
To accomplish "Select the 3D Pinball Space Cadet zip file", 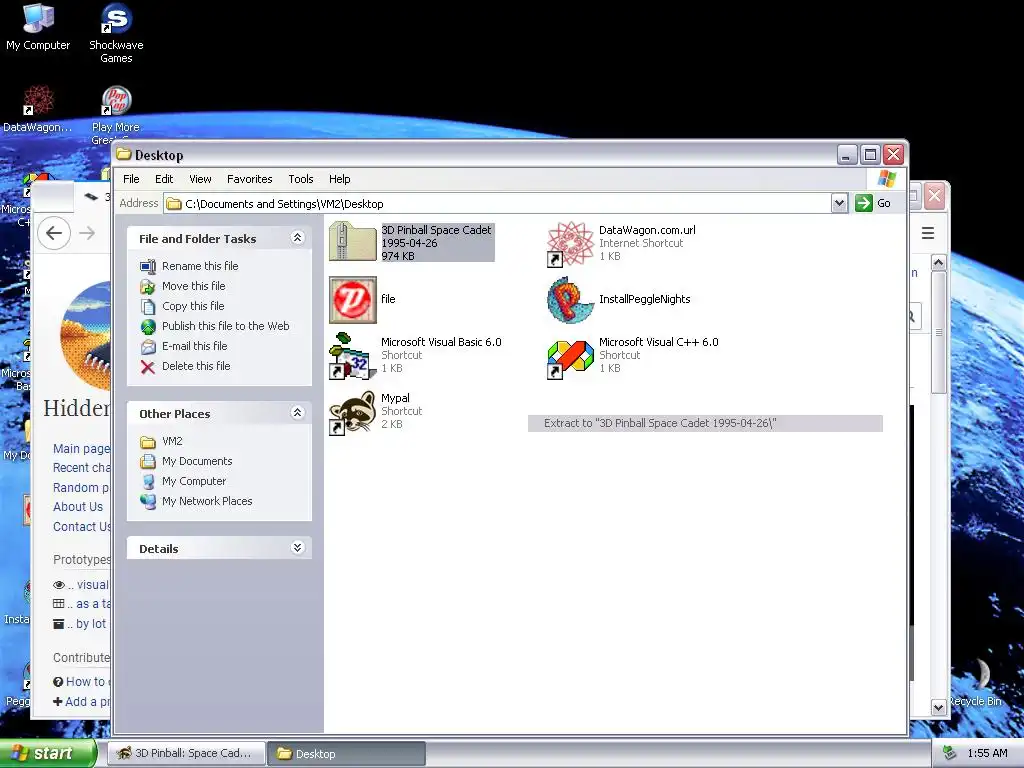I will (353, 242).
